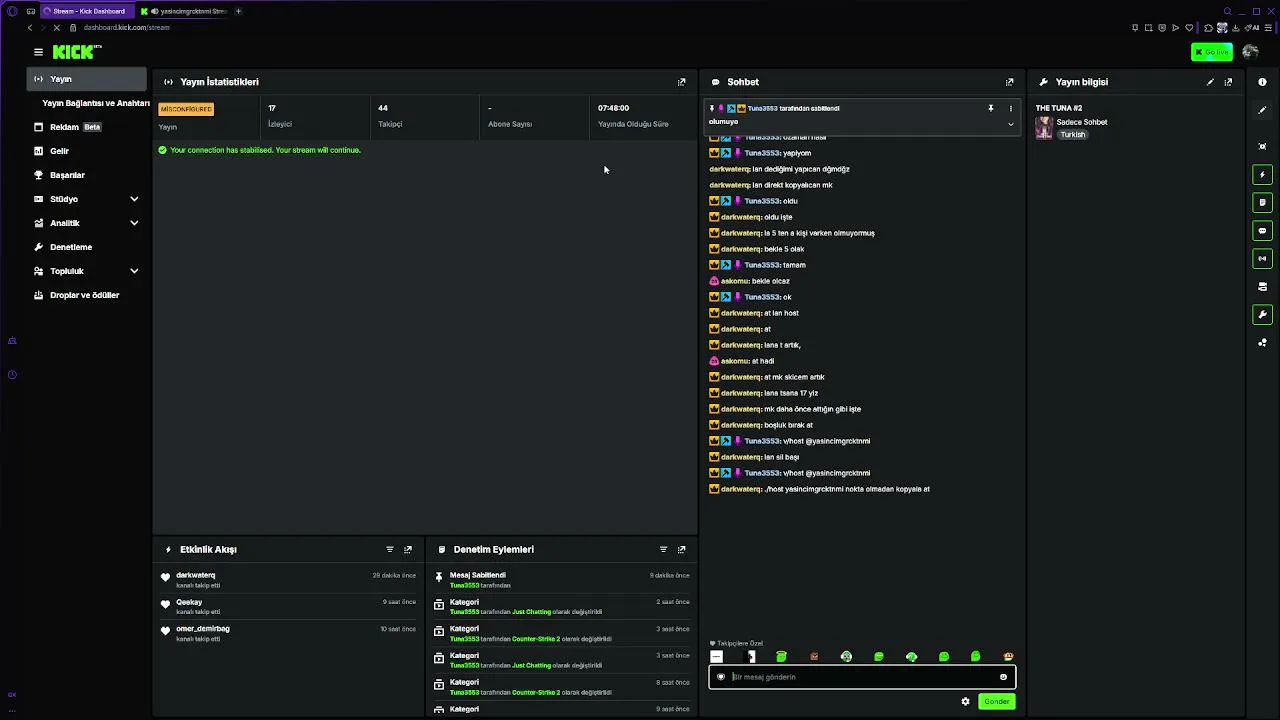Viewport: 1280px width, 720px height.
Task: Click the green Go live button
Action: 1212,52
